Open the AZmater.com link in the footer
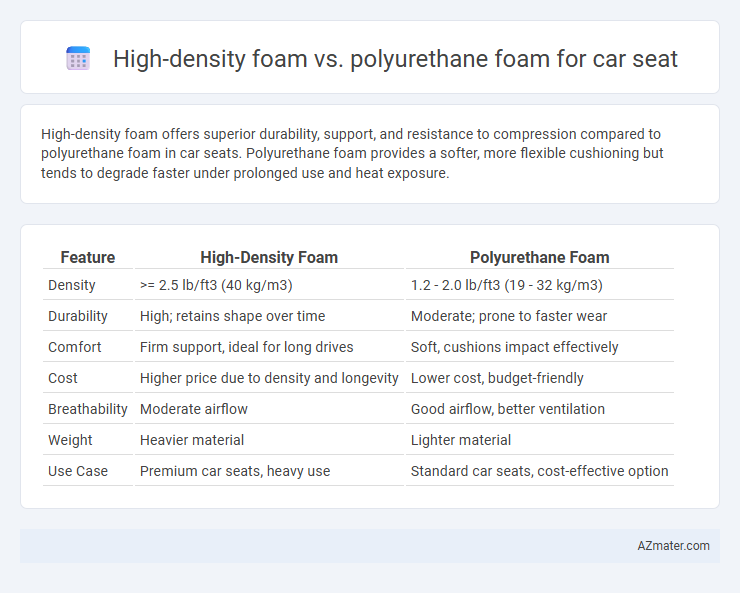The width and height of the screenshot is (740, 593). tap(673, 545)
